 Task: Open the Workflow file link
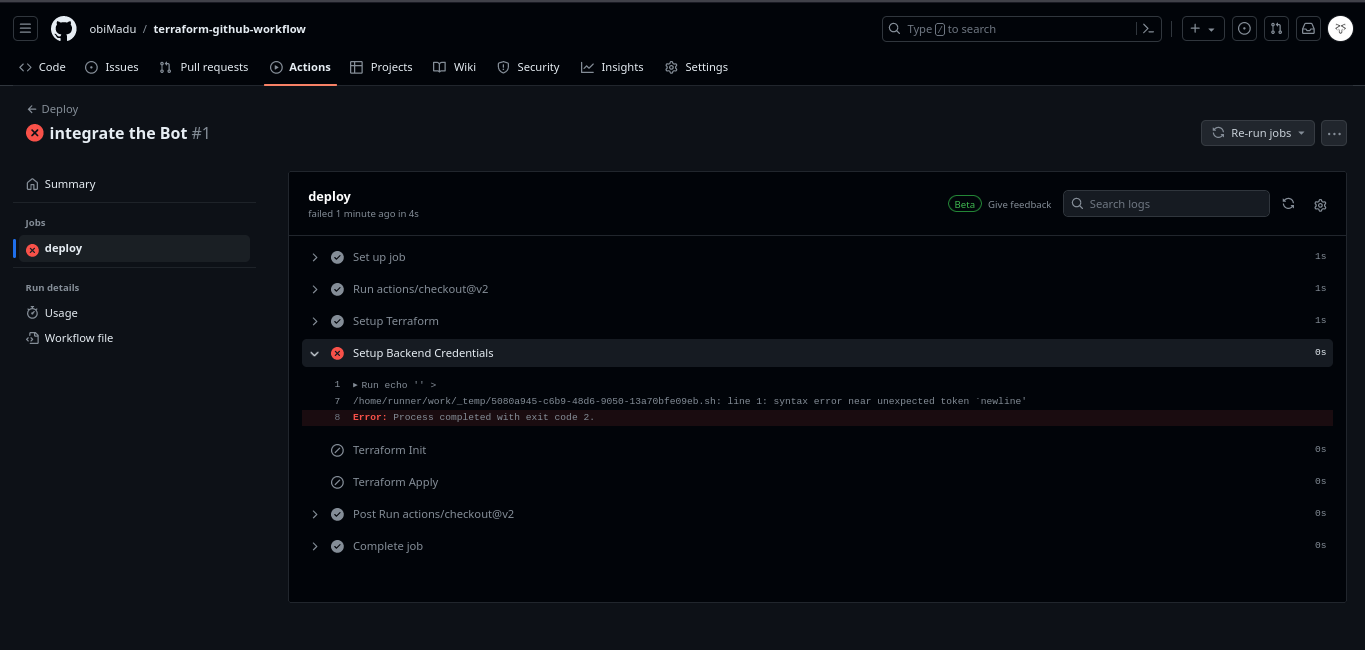(x=133, y=338)
